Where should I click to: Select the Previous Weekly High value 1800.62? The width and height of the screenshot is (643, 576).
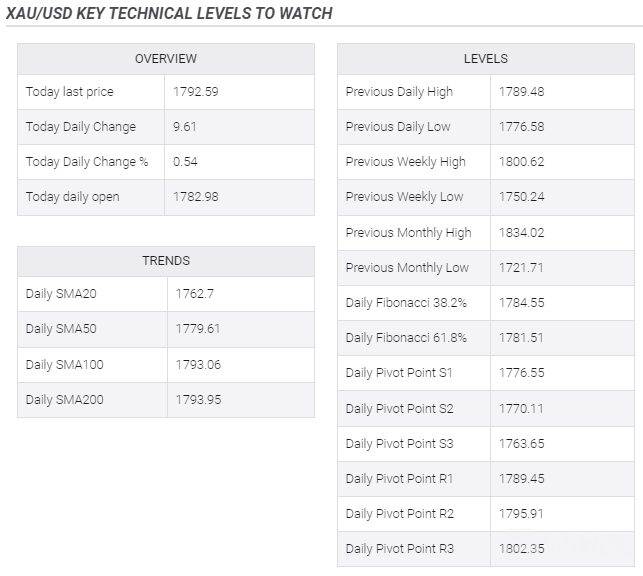521,162
